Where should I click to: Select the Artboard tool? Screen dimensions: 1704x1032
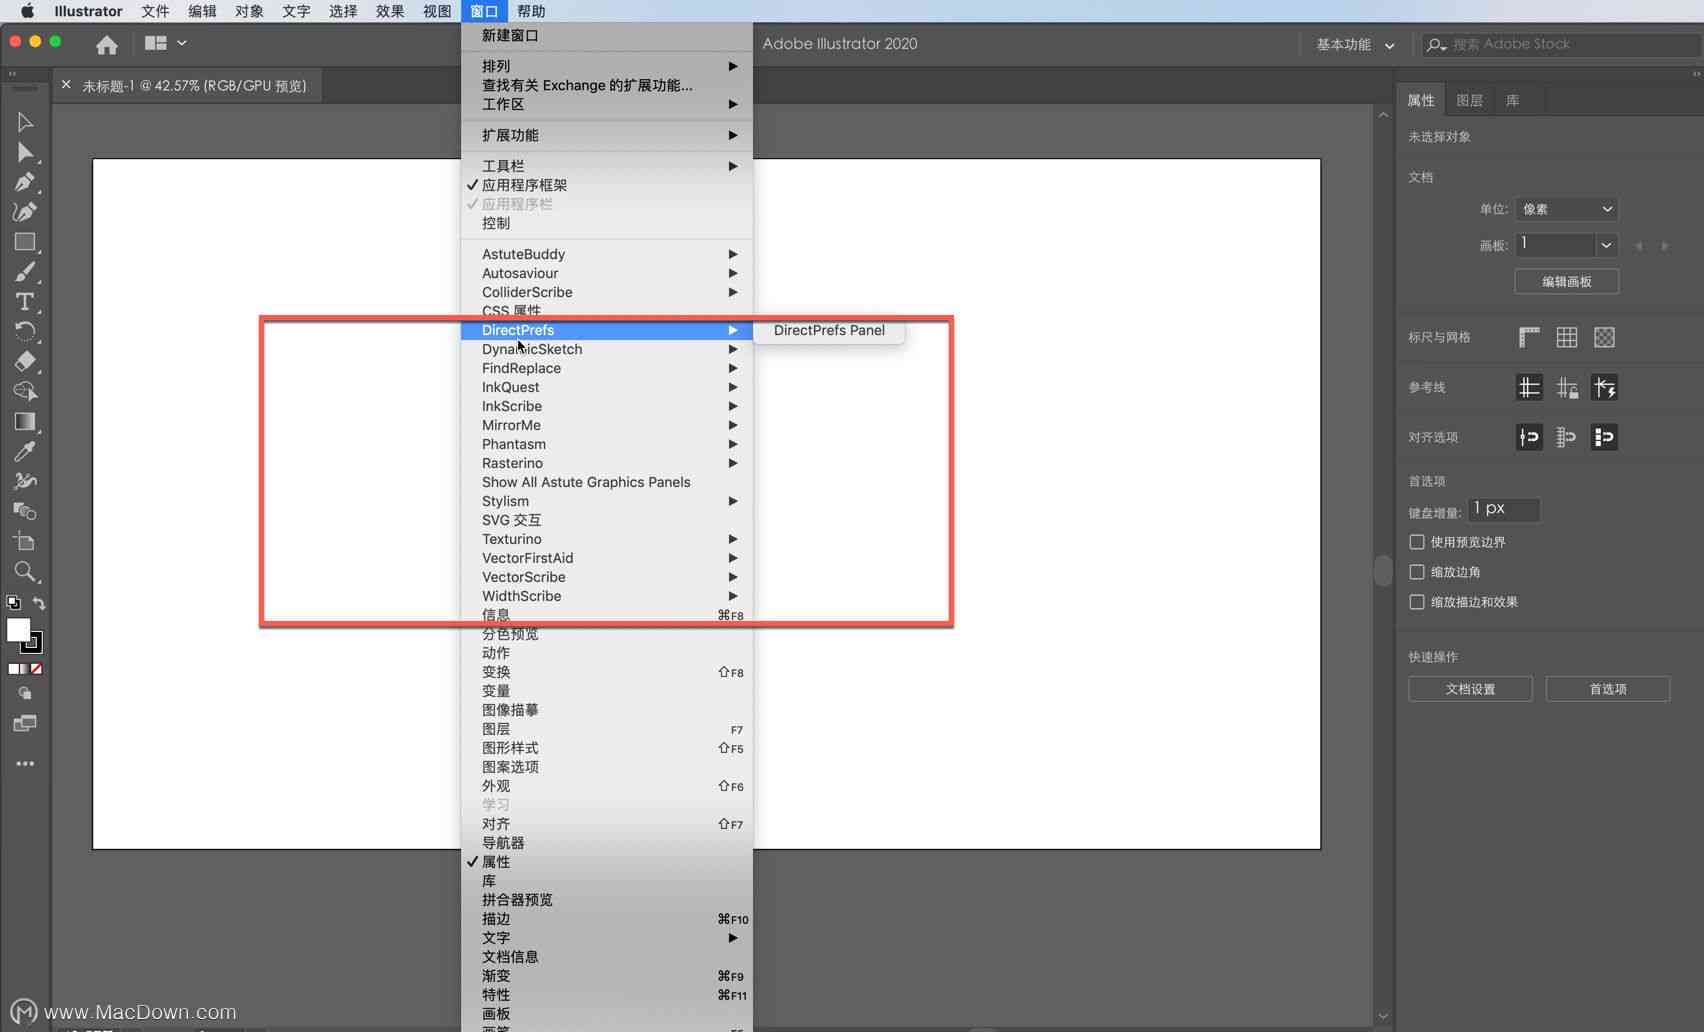(25, 542)
